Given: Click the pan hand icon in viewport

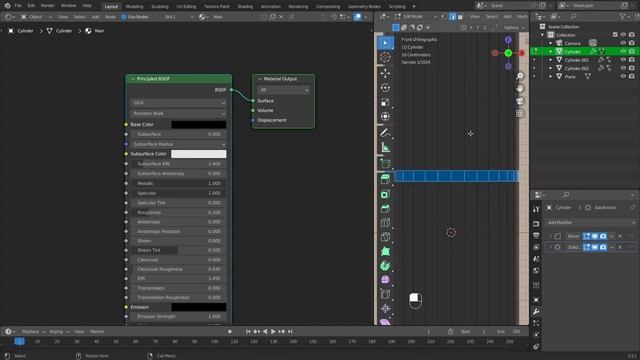Looking at the screenshot, I should pyautogui.click(x=520, y=88).
